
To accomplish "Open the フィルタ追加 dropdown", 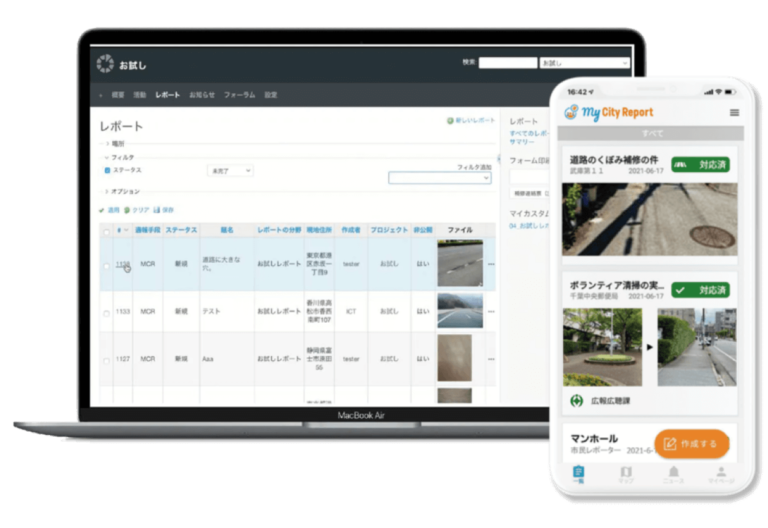I will (439, 178).
